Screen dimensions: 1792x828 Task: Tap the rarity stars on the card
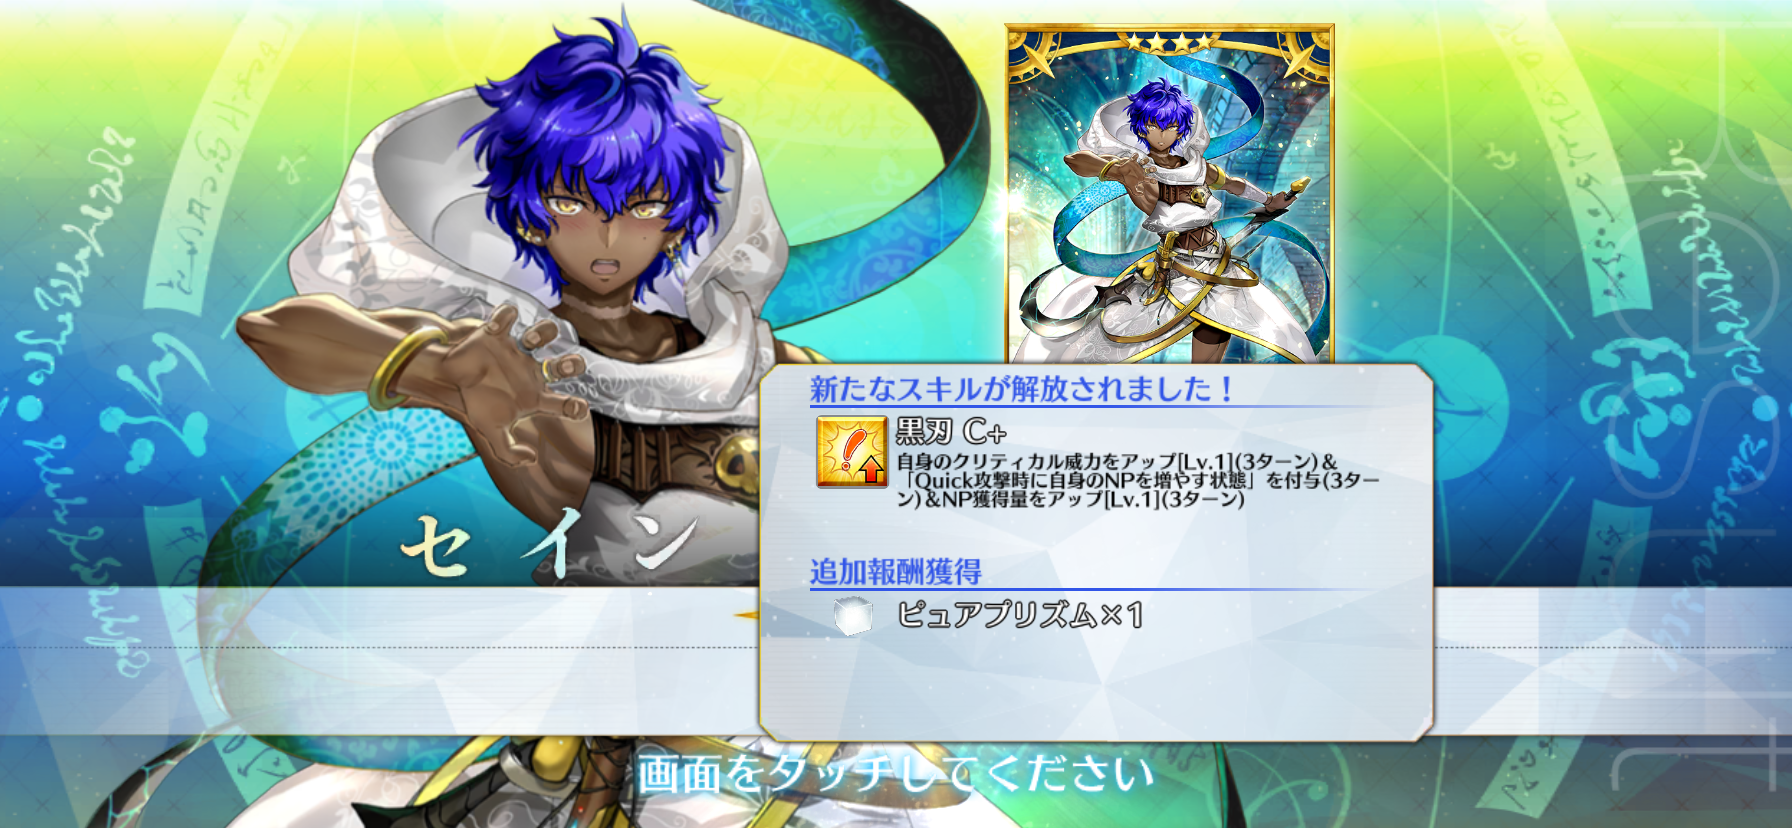(x=1169, y=42)
